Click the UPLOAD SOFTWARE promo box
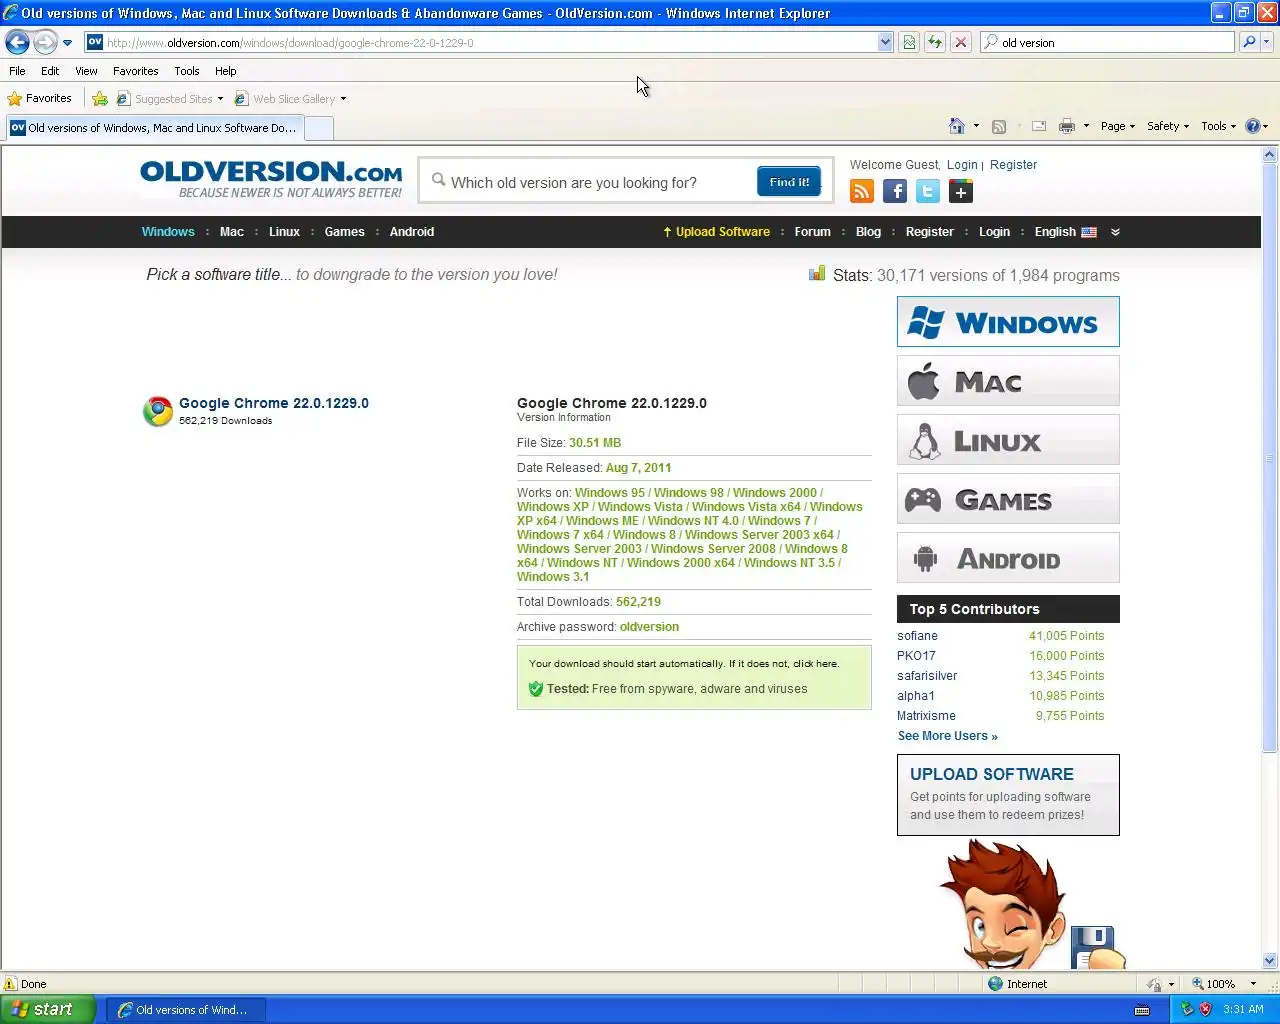 (x=1008, y=795)
